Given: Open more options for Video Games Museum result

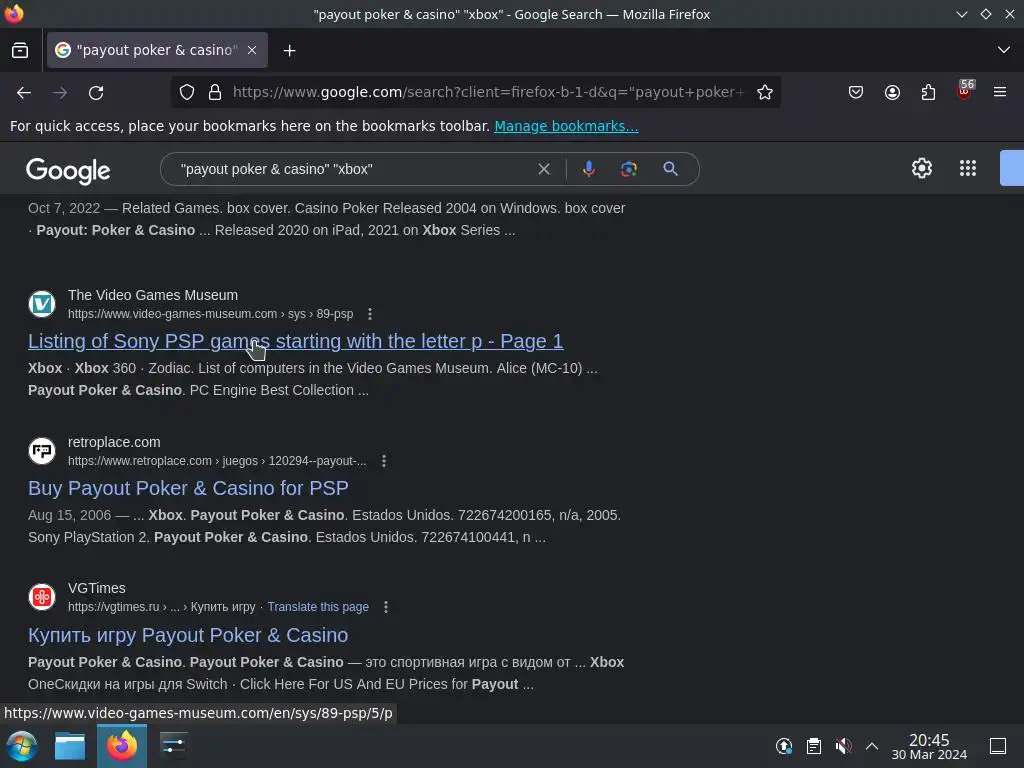Looking at the screenshot, I should (x=370, y=314).
